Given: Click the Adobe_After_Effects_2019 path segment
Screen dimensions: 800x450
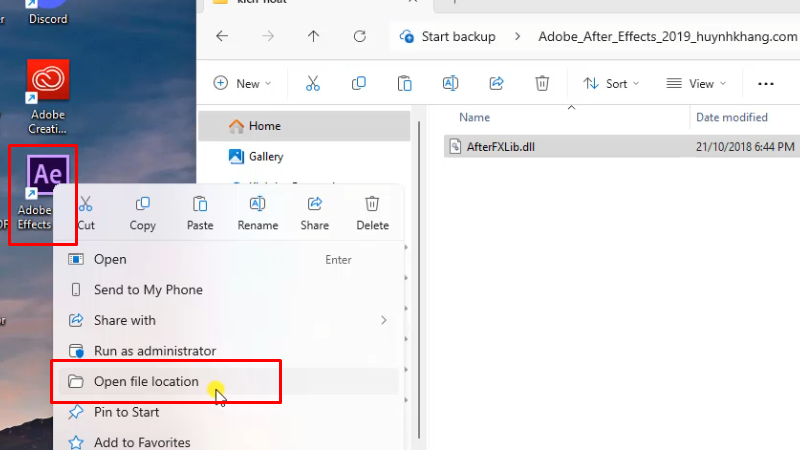Looking at the screenshot, I should pyautogui.click(x=667, y=37).
